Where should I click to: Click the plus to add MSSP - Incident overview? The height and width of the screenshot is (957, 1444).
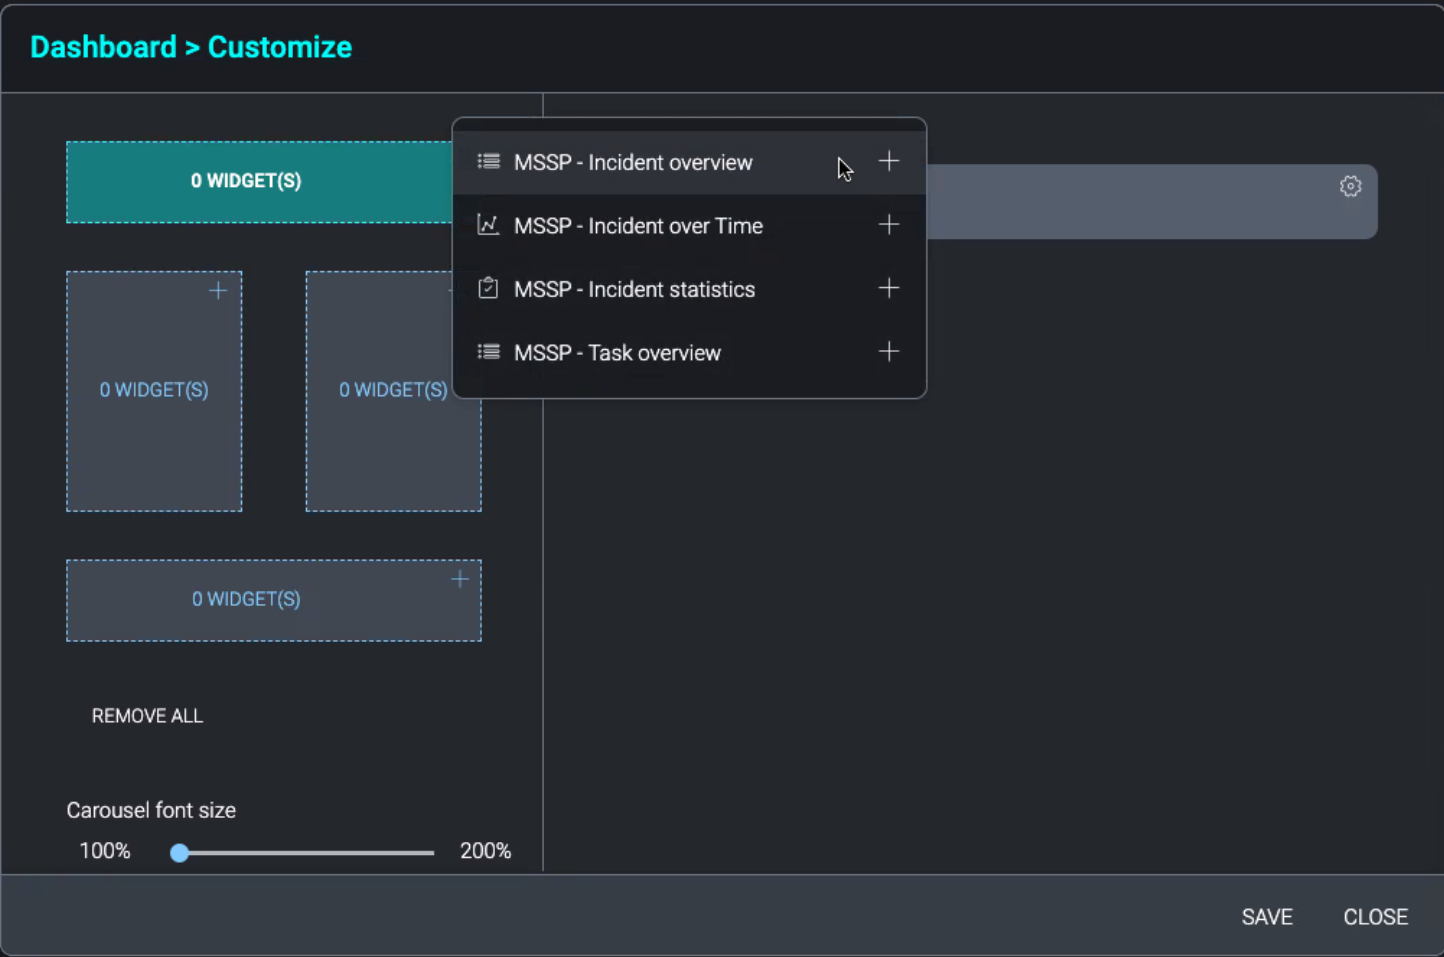click(x=888, y=161)
